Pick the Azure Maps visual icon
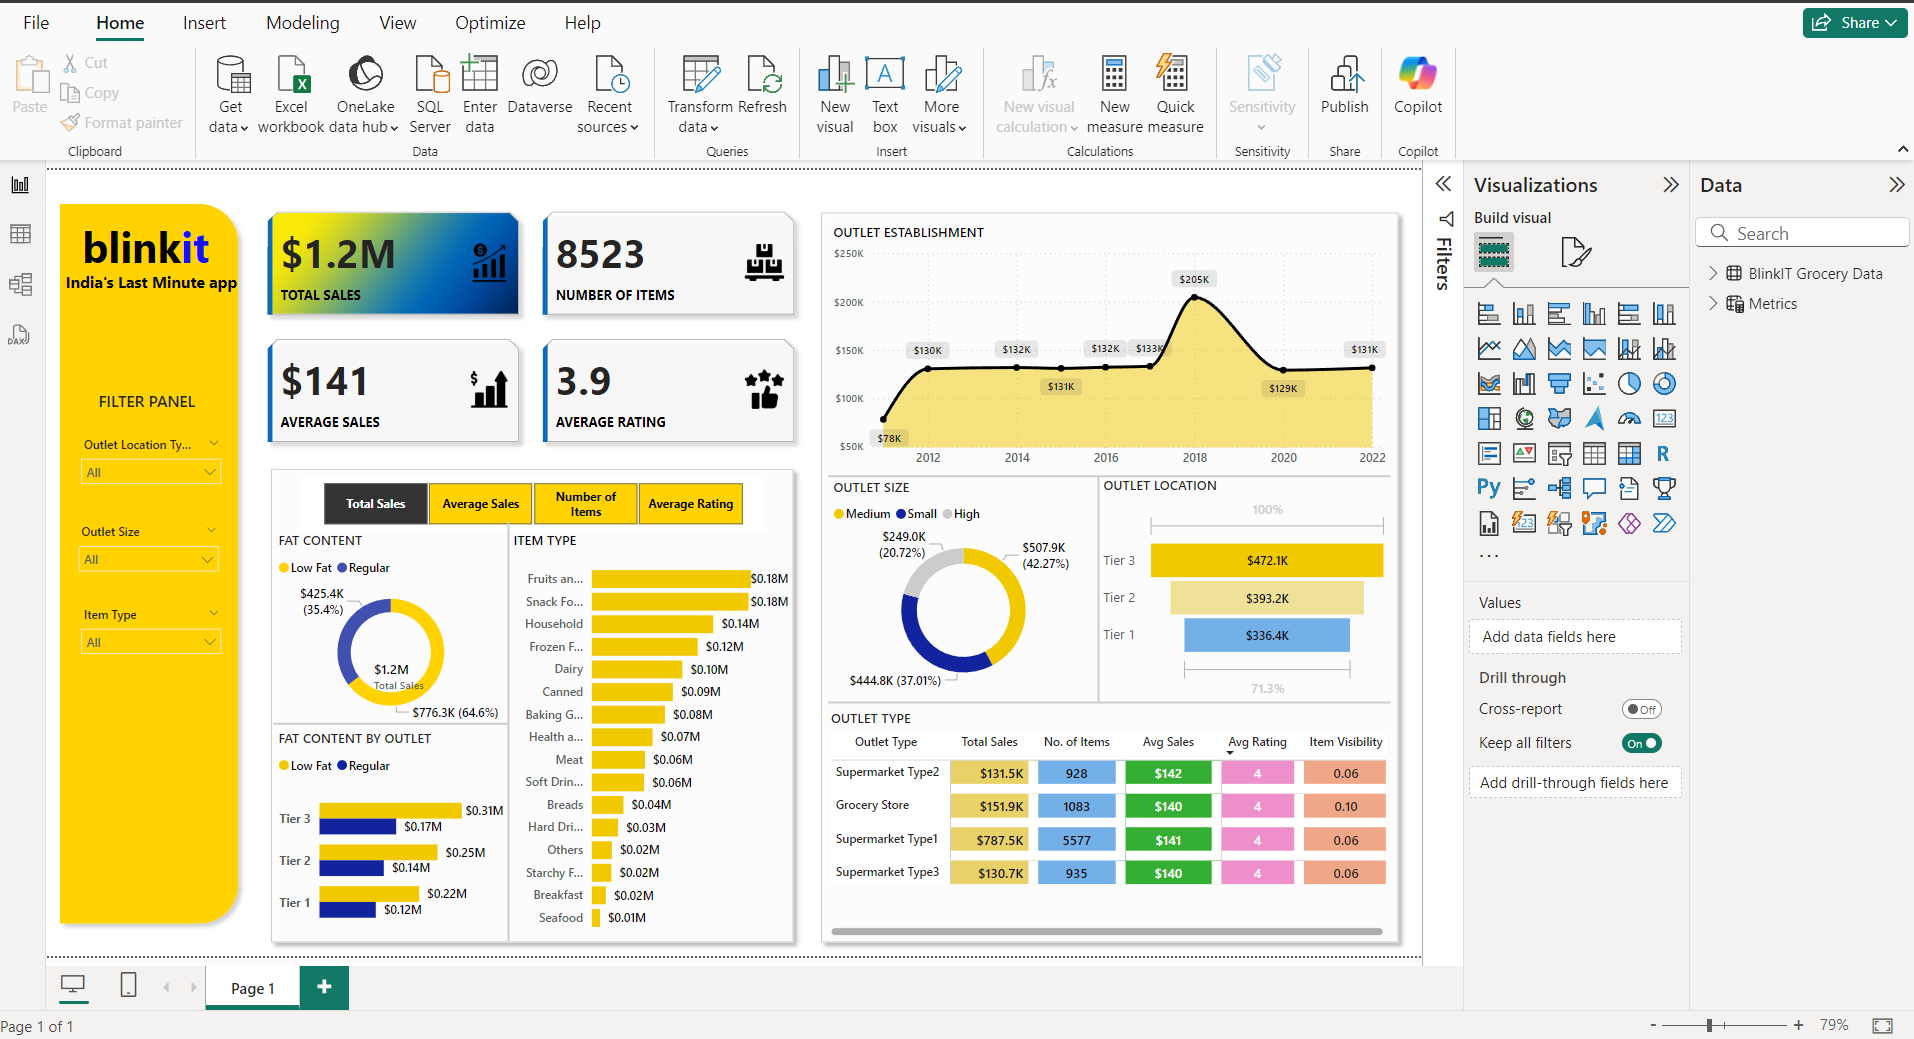1914x1039 pixels. pos(1594,419)
